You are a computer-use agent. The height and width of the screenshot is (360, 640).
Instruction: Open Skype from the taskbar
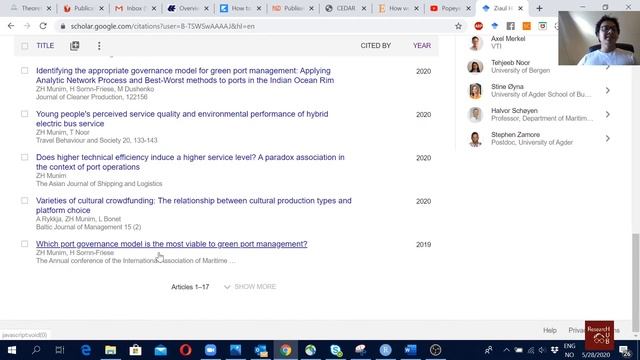coord(336,350)
